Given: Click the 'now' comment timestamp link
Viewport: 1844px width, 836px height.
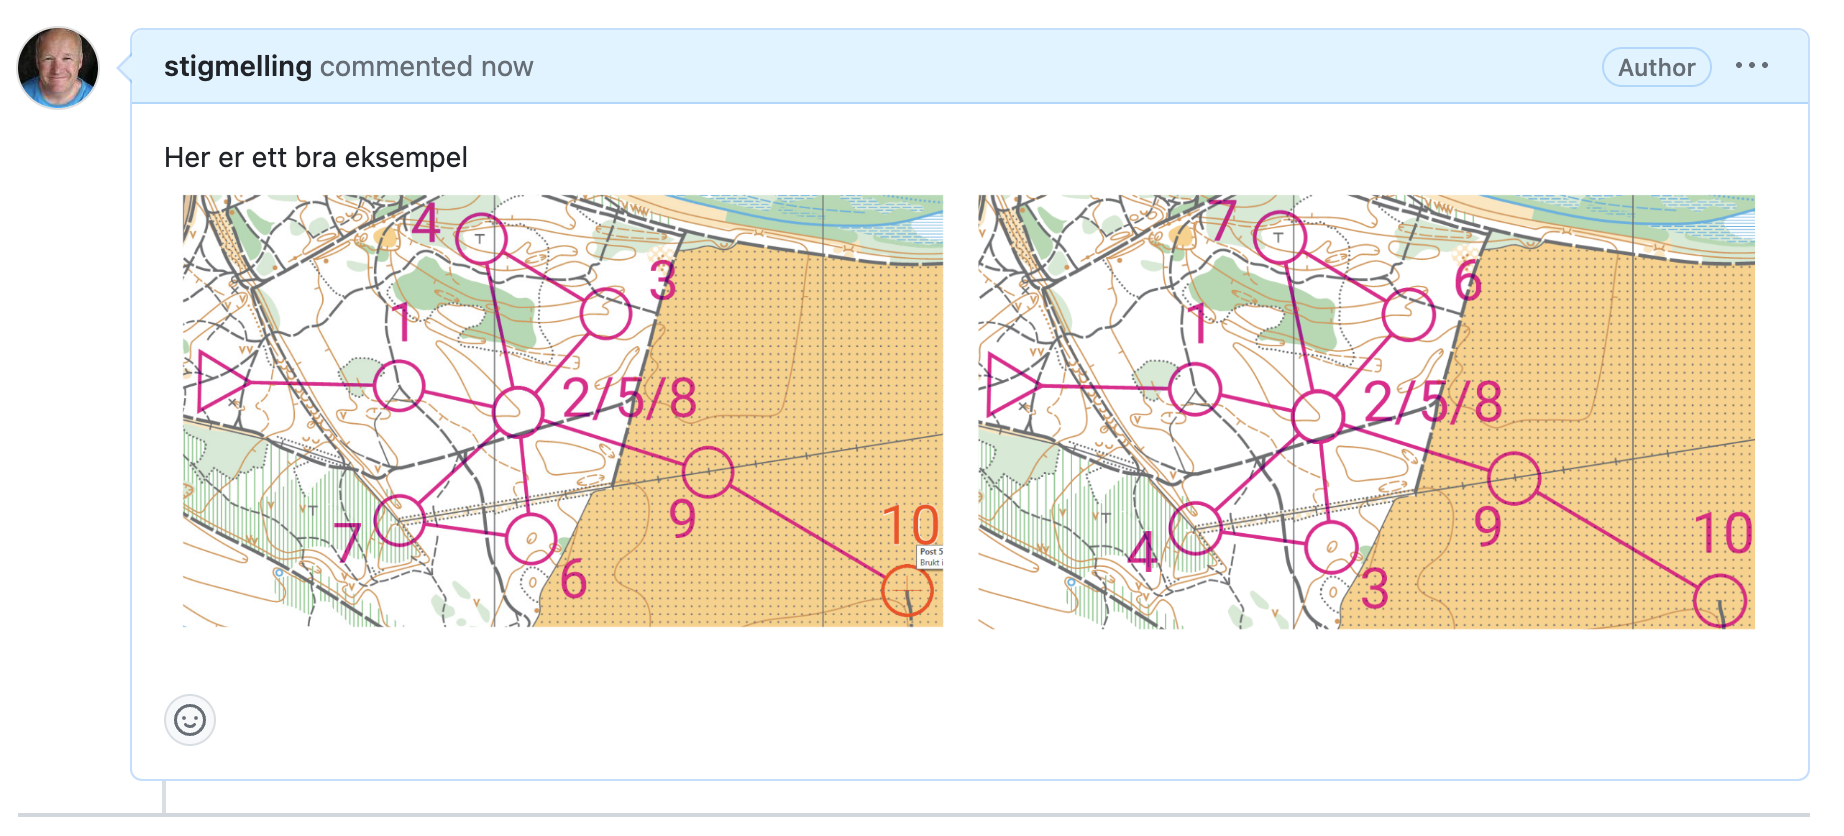Looking at the screenshot, I should [x=507, y=67].
